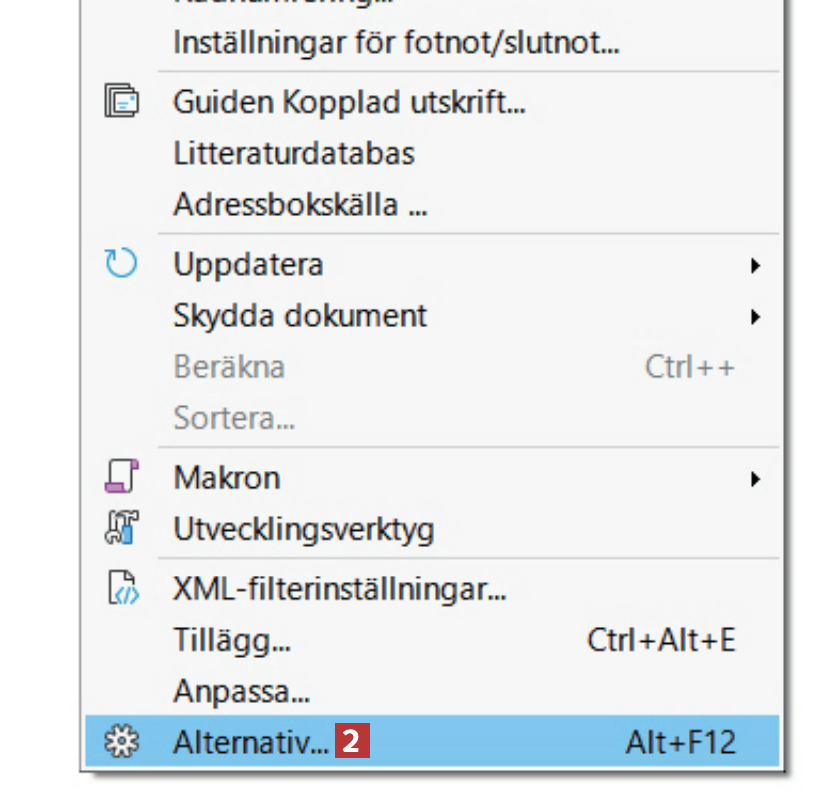Click the red number 2 marker
The width and height of the screenshot is (838, 796).
[352, 742]
